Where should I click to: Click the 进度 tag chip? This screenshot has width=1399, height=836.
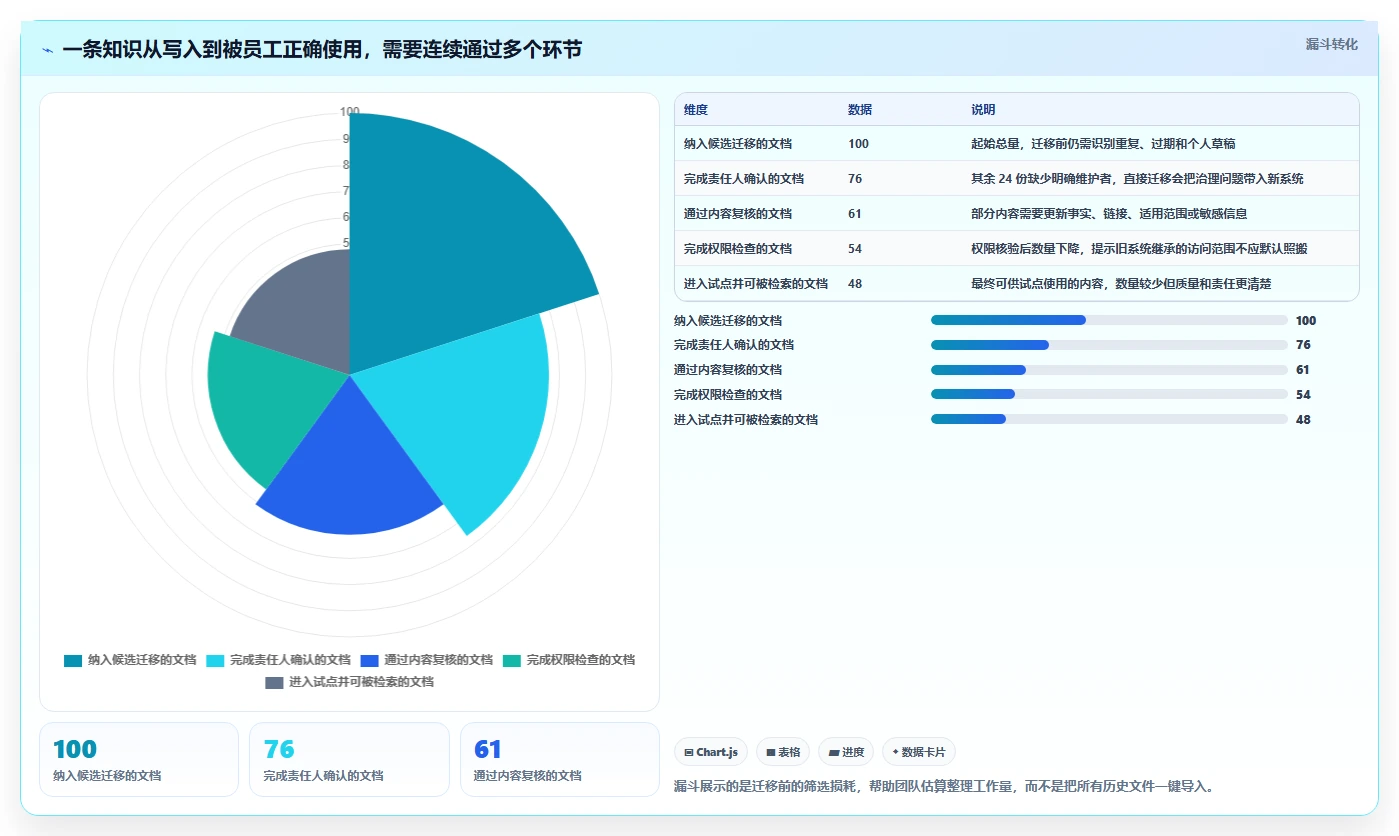pos(846,752)
